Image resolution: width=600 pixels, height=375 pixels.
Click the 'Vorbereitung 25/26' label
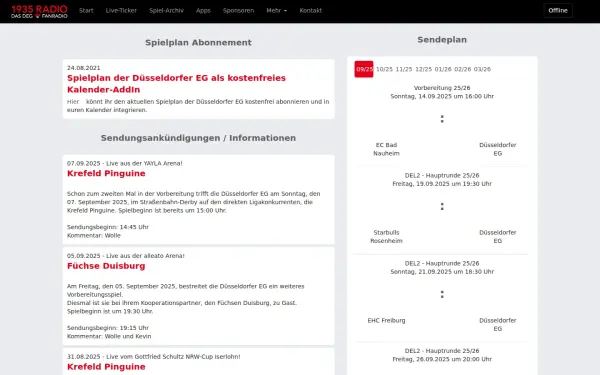point(442,88)
